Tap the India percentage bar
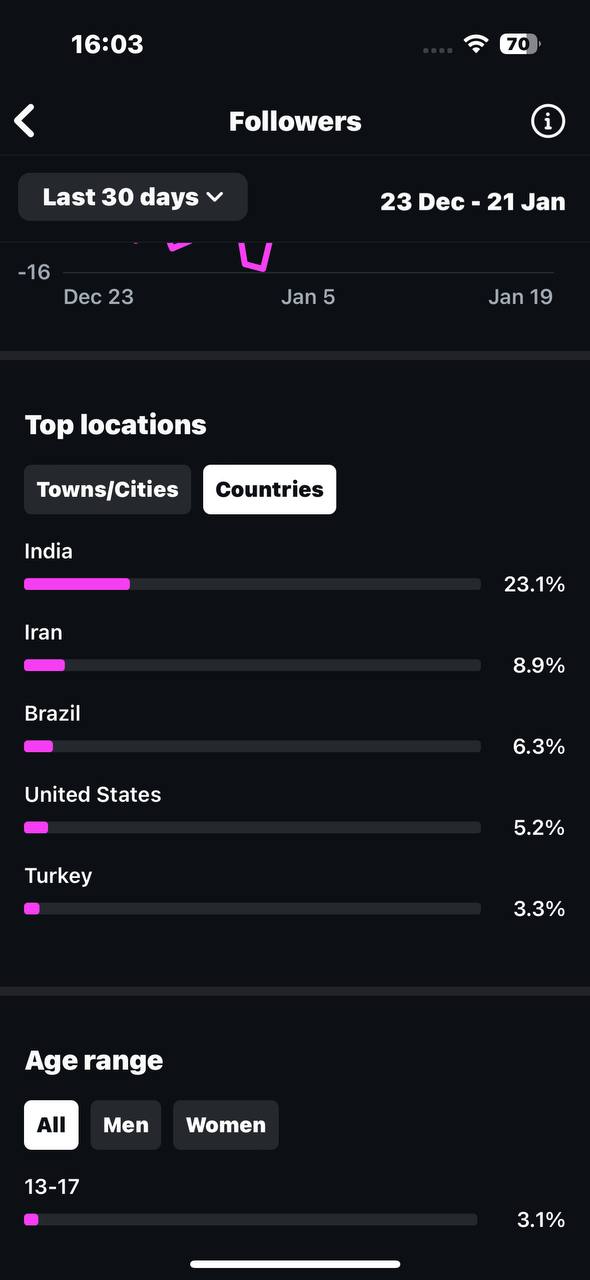 click(252, 584)
